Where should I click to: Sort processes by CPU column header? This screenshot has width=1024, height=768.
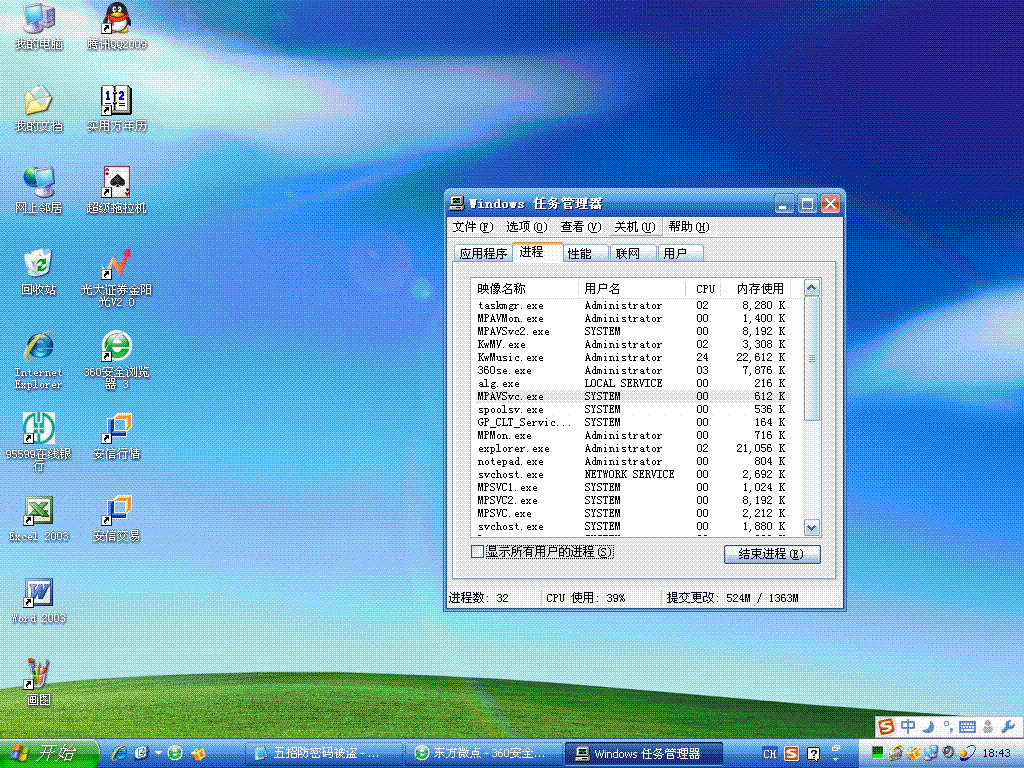705,288
